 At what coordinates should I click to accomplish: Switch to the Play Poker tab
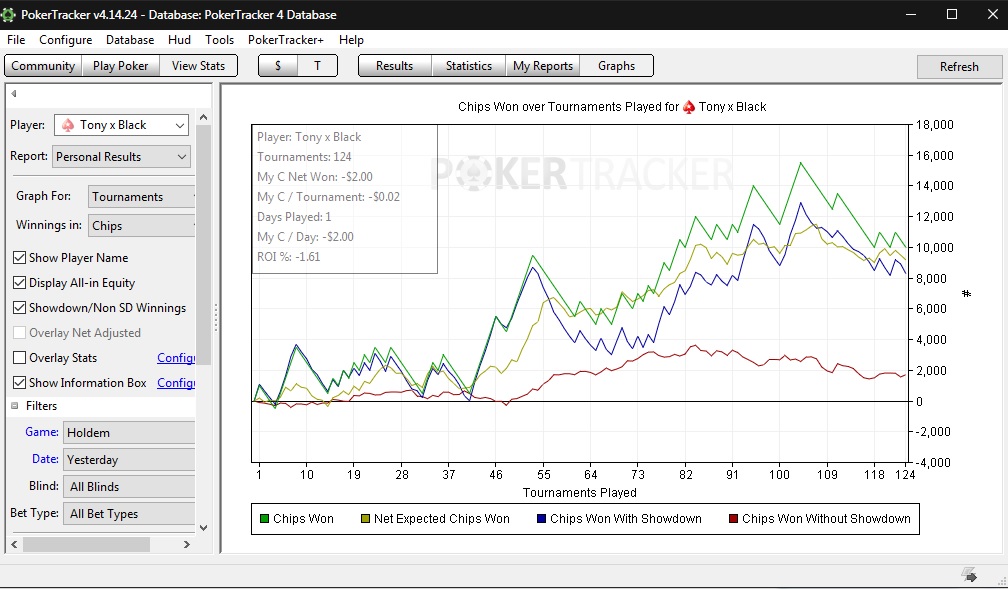click(x=120, y=66)
